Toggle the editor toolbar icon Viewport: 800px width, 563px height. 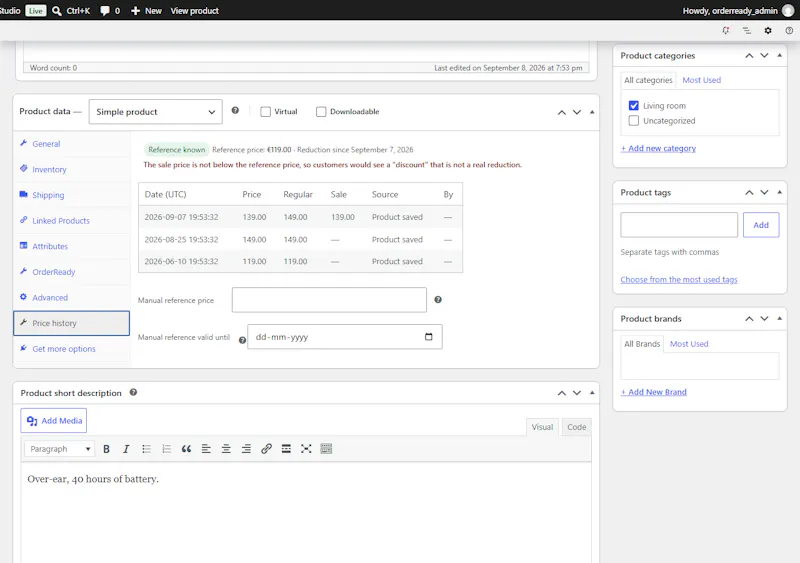coord(326,449)
